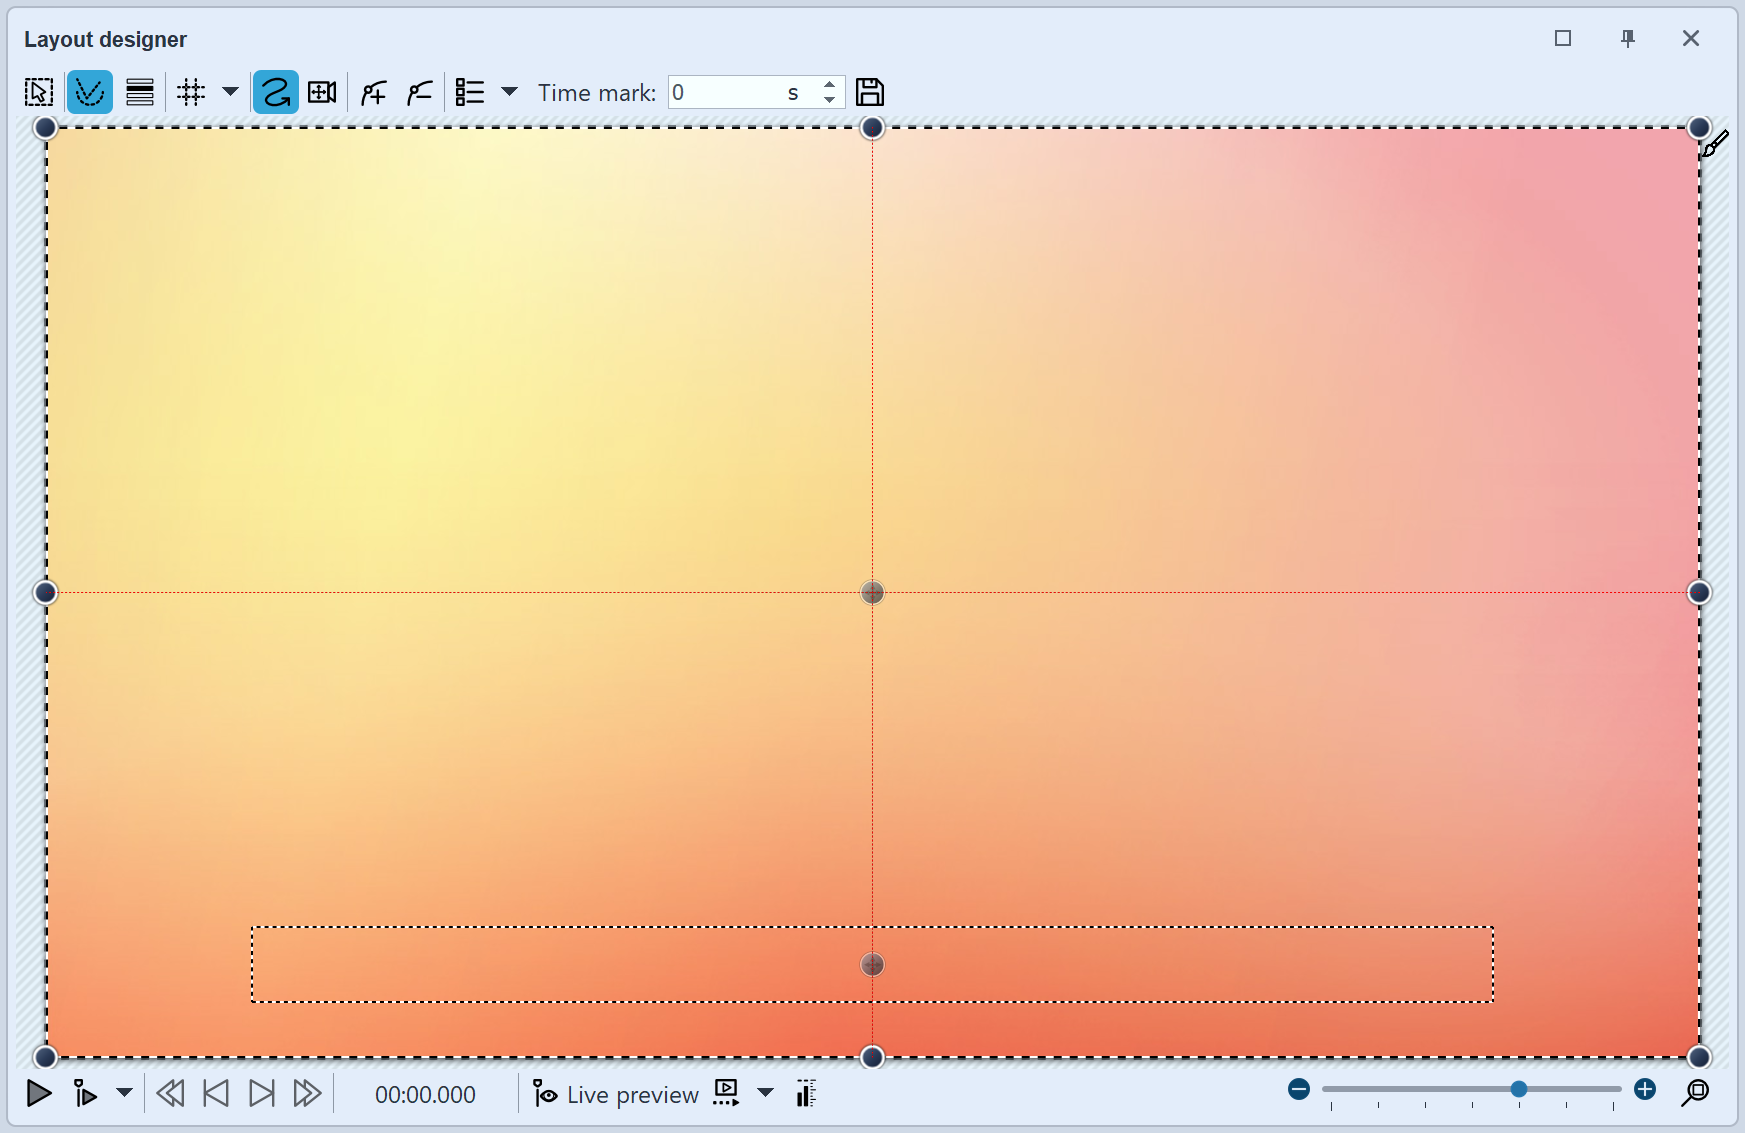Screen dimensions: 1745x1133
Task: Save the current layout
Action: pyautogui.click(x=869, y=92)
